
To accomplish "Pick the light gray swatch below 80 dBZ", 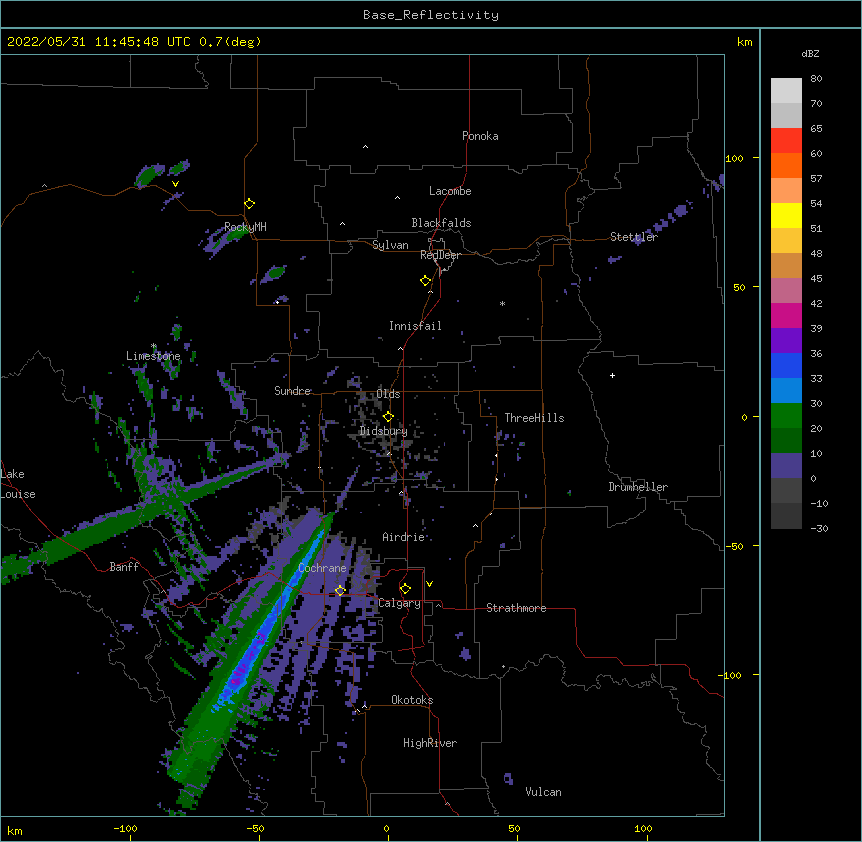I will pyautogui.click(x=786, y=91).
